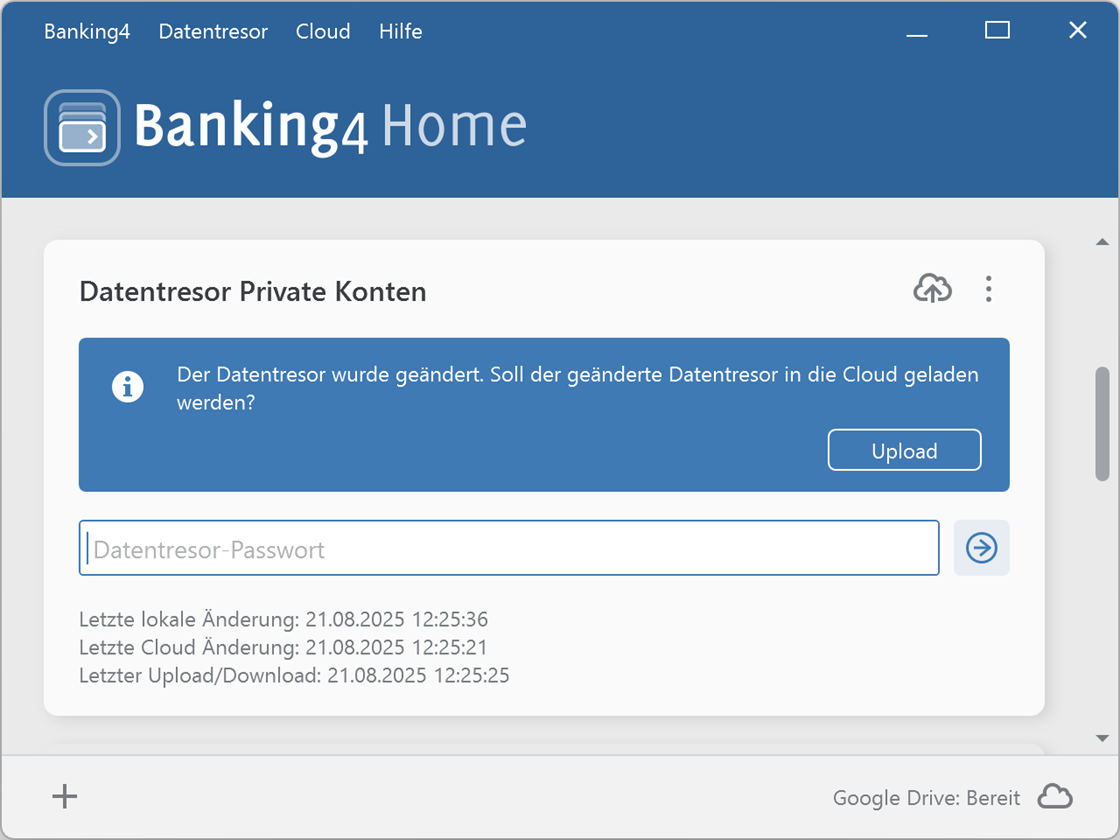Click the info icon in the notification banner
Screen dimensions: 1120x840
click(x=128, y=386)
